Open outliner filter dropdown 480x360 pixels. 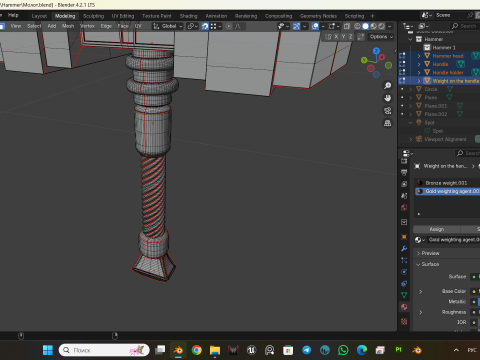click(x=423, y=26)
